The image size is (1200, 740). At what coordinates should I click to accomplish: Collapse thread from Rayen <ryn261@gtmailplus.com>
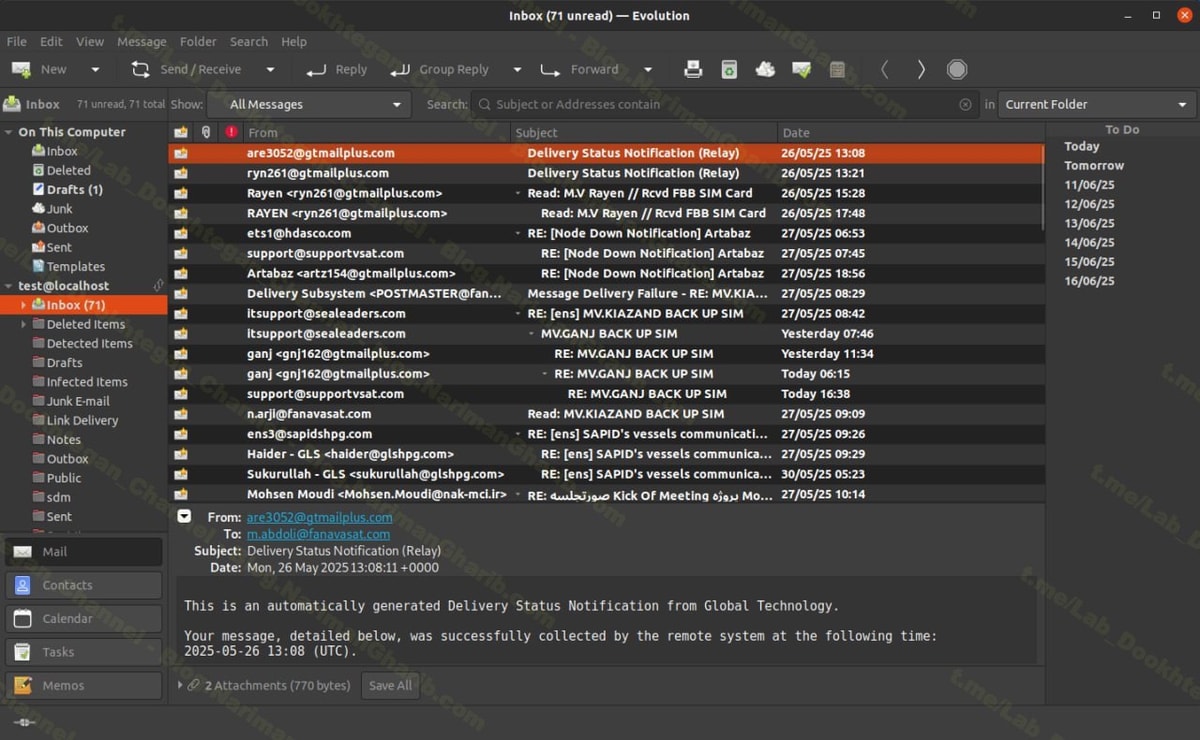518,194
